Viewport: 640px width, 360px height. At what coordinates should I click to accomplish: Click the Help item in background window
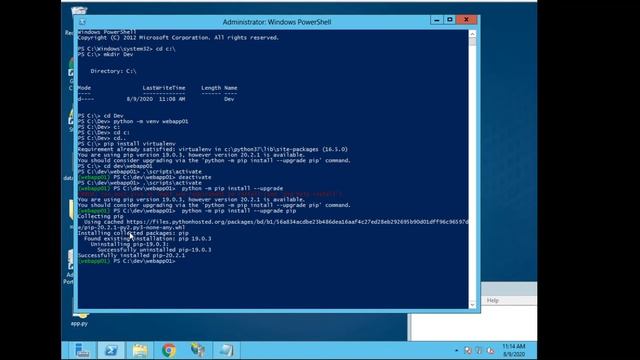coord(493,300)
